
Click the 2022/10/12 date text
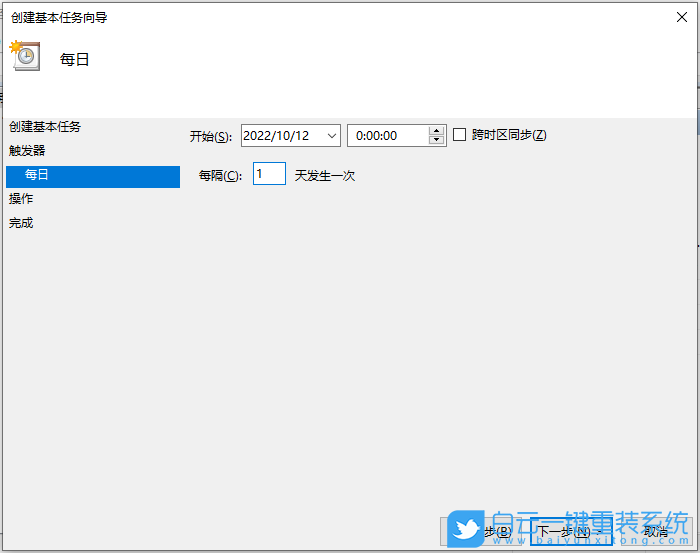click(x=276, y=136)
